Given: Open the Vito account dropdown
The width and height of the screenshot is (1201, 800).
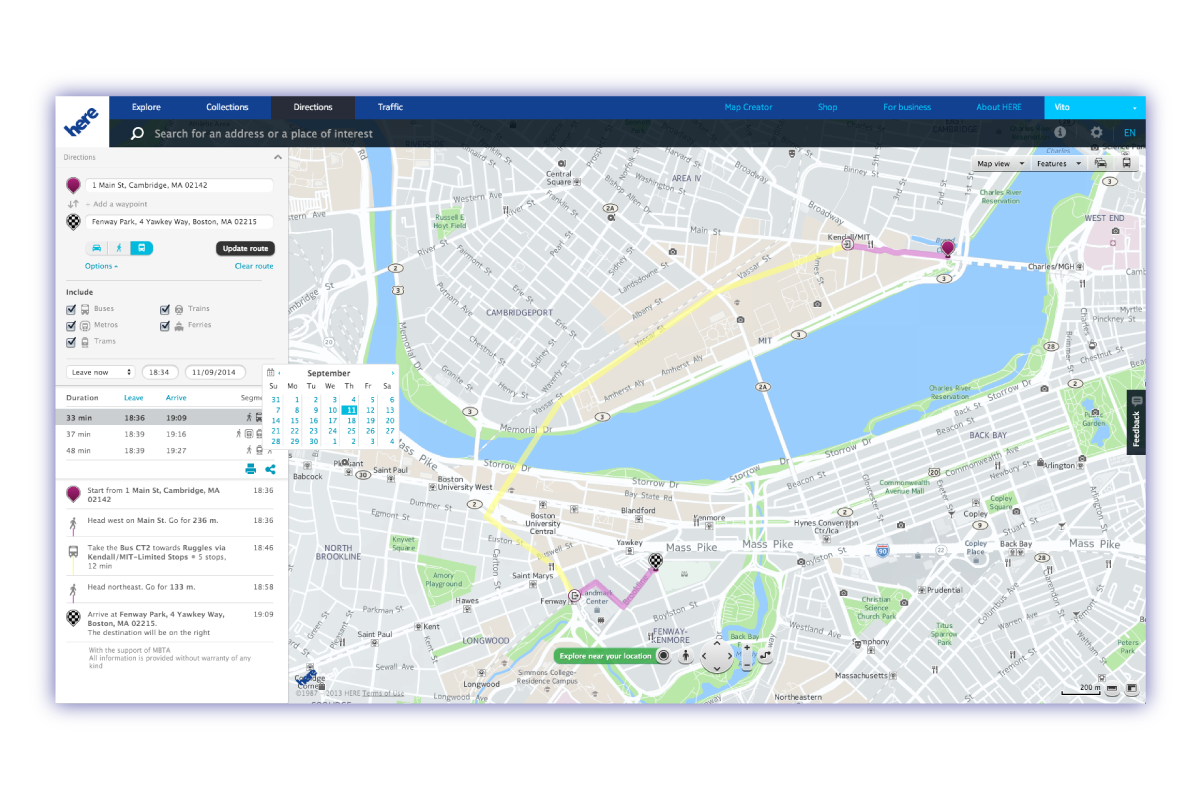Looking at the screenshot, I should pyautogui.click(x=1095, y=107).
